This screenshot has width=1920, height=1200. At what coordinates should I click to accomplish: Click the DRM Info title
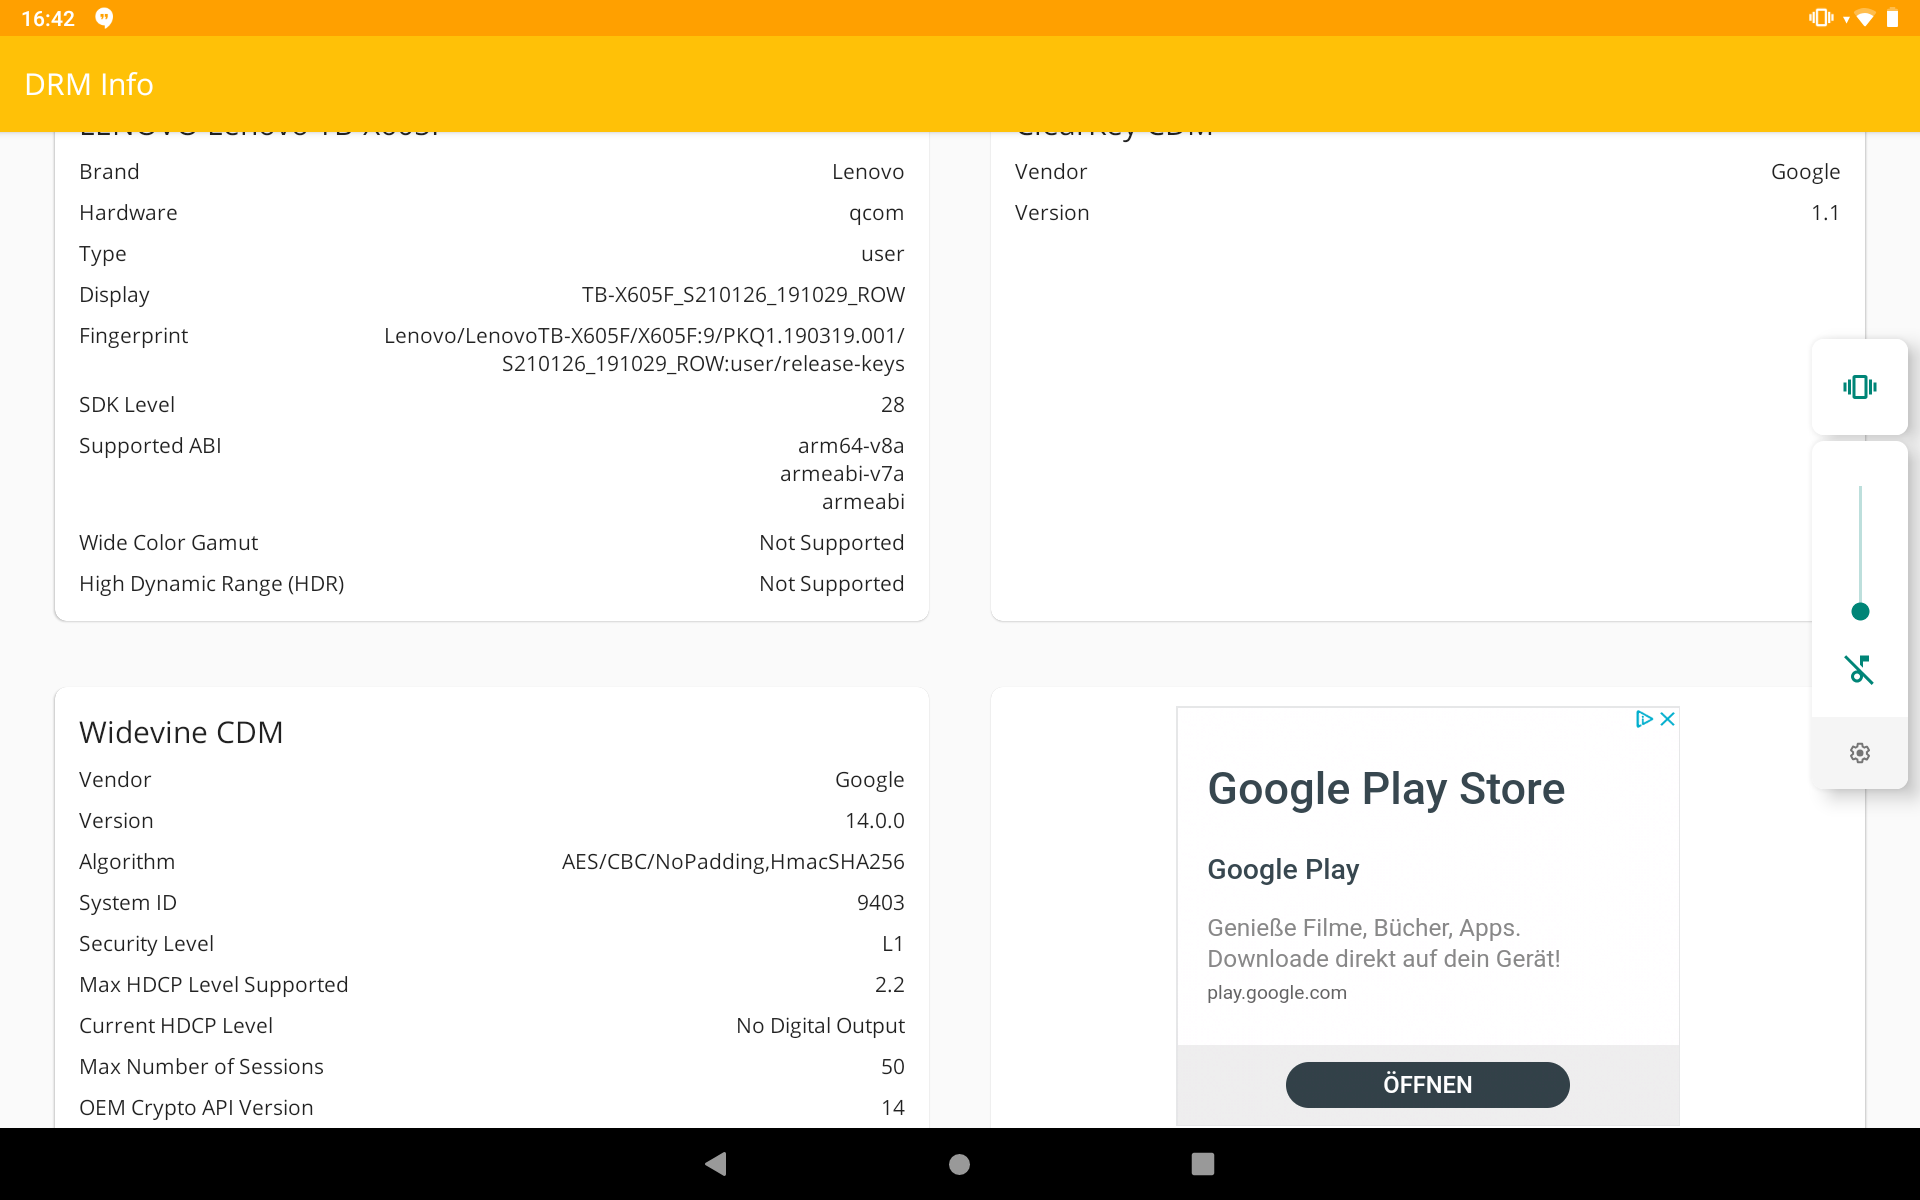click(x=89, y=84)
